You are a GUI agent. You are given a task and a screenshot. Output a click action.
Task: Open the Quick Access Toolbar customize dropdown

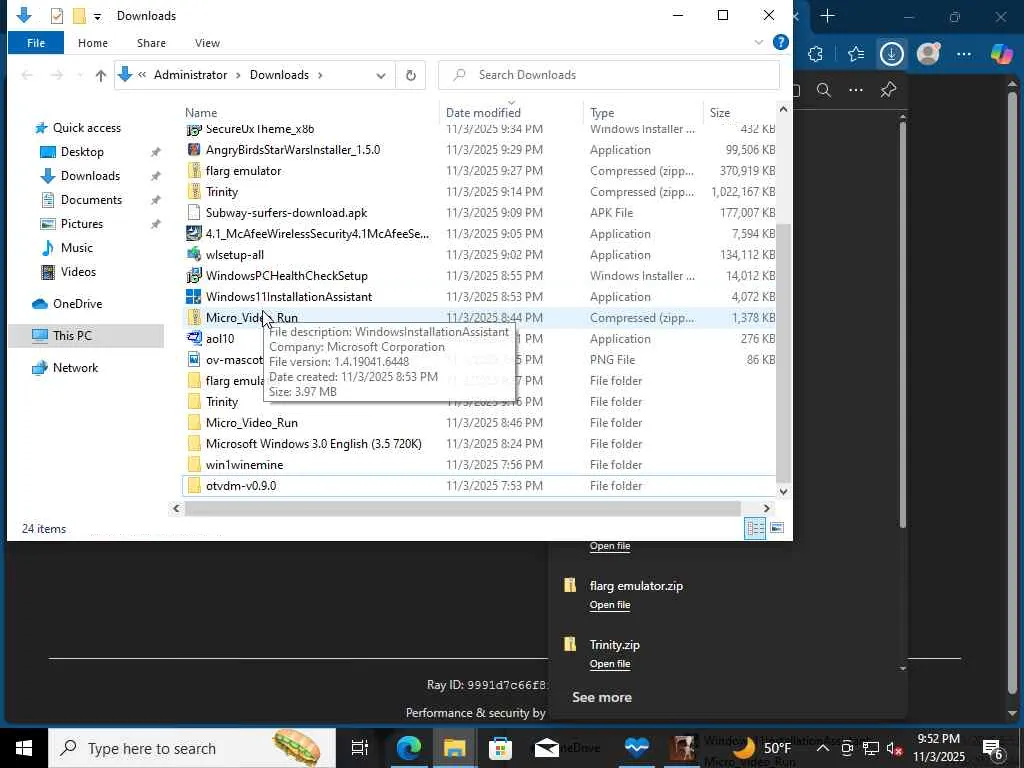(97, 16)
